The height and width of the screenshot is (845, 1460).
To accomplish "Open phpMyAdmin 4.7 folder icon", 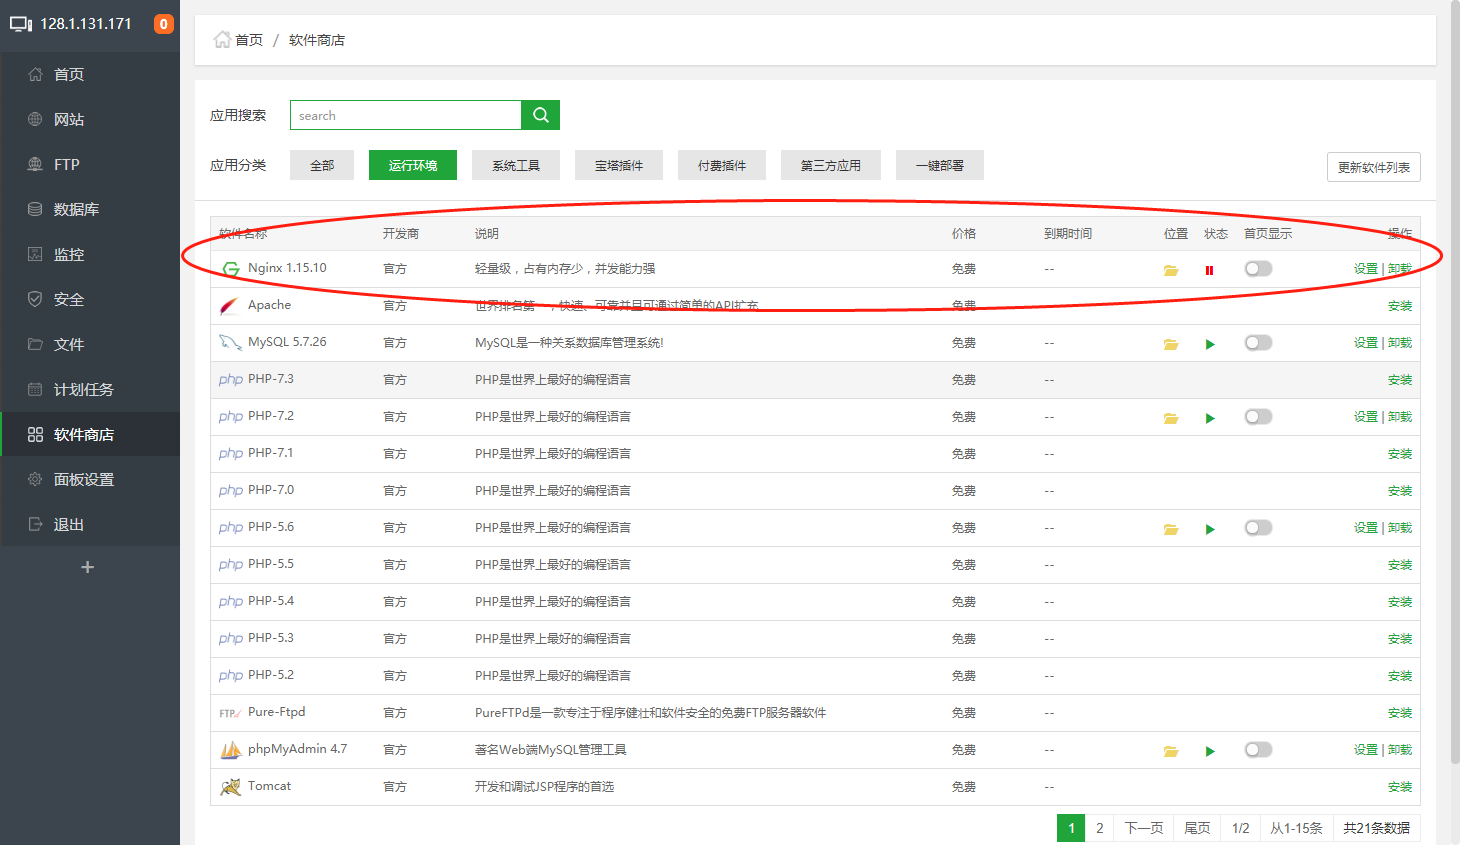I will tap(1171, 751).
